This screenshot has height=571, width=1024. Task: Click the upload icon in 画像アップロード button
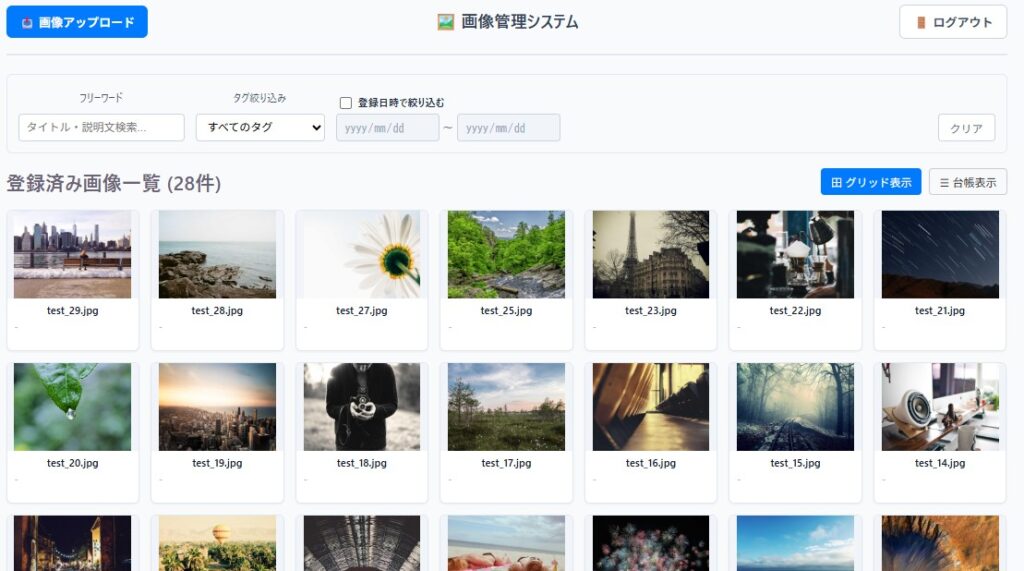coord(27,23)
